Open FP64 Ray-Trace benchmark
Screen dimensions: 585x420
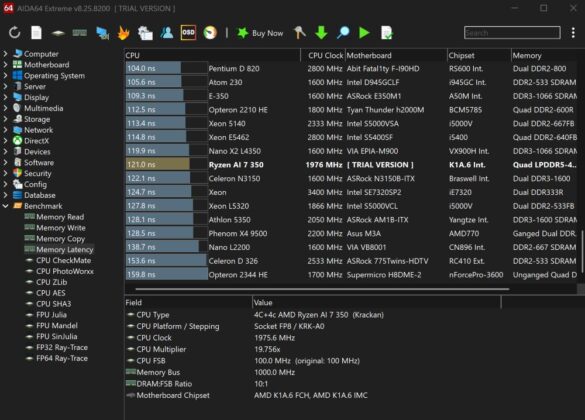point(62,358)
